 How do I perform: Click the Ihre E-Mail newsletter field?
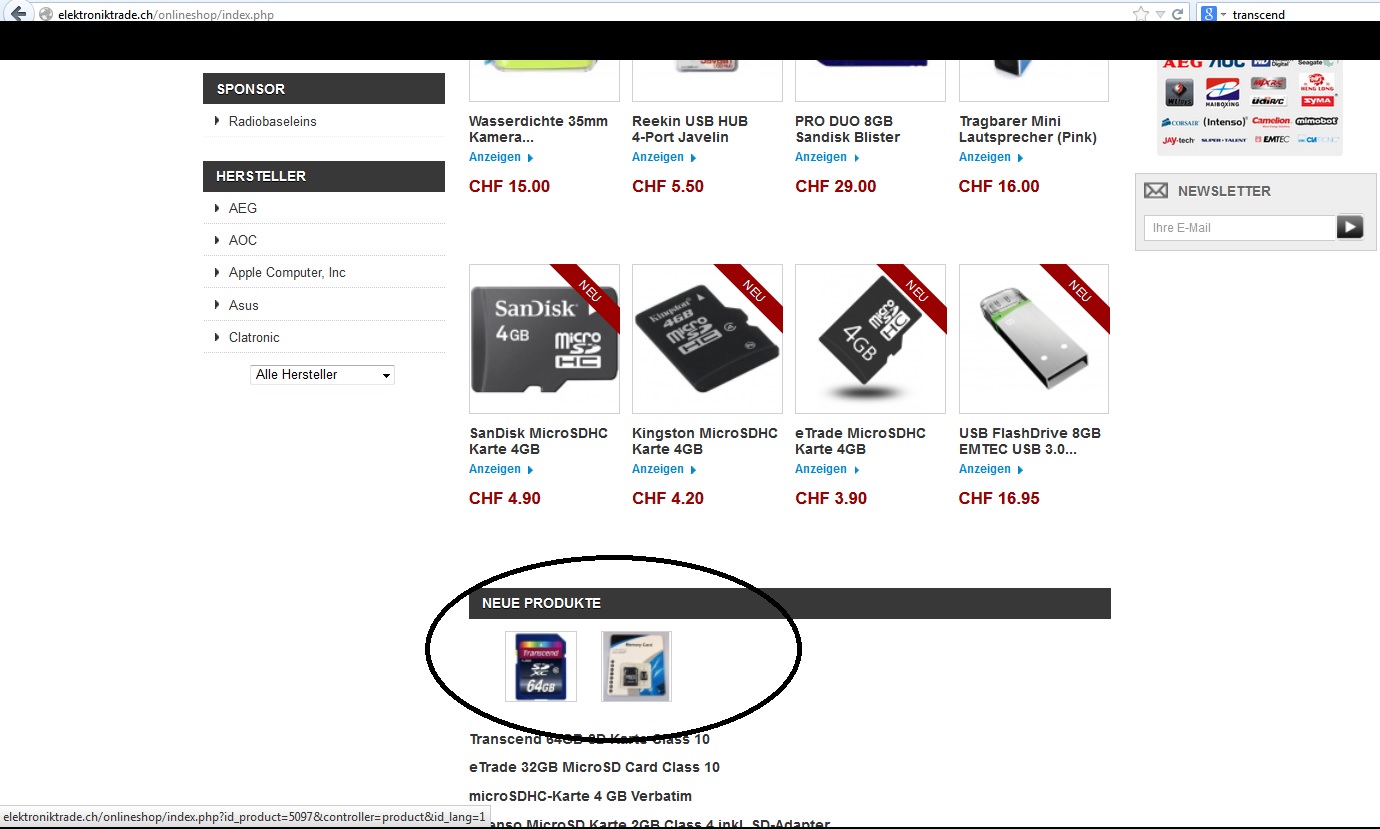point(1240,228)
